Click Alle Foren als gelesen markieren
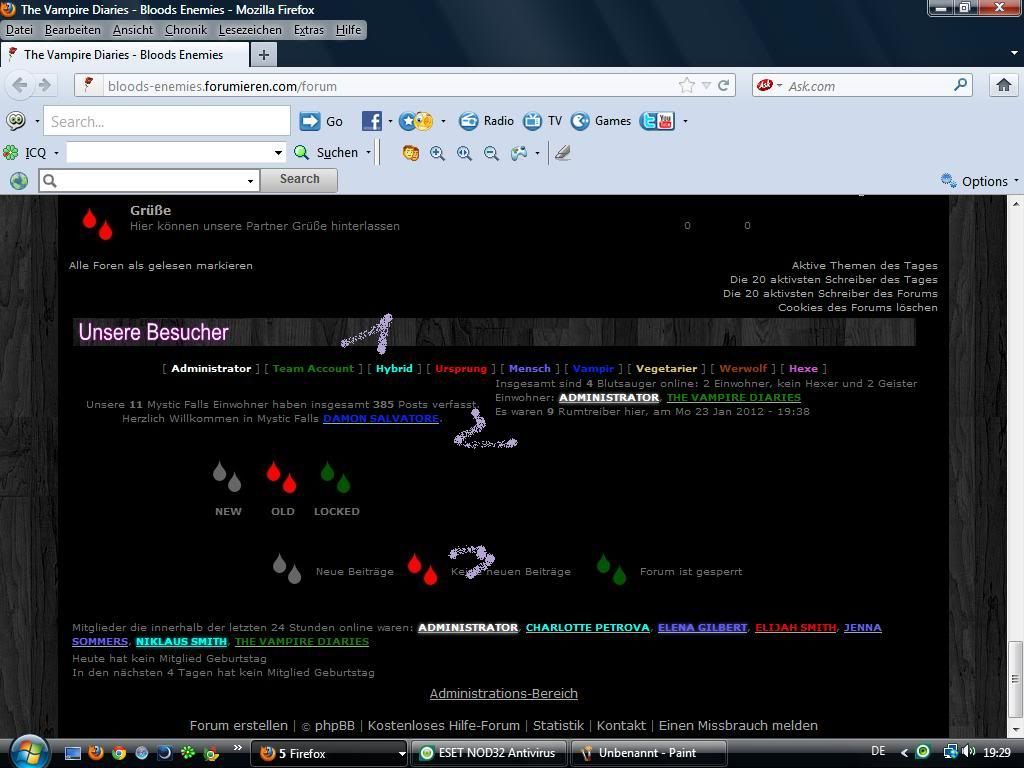This screenshot has width=1024, height=768. pyautogui.click(x=161, y=265)
